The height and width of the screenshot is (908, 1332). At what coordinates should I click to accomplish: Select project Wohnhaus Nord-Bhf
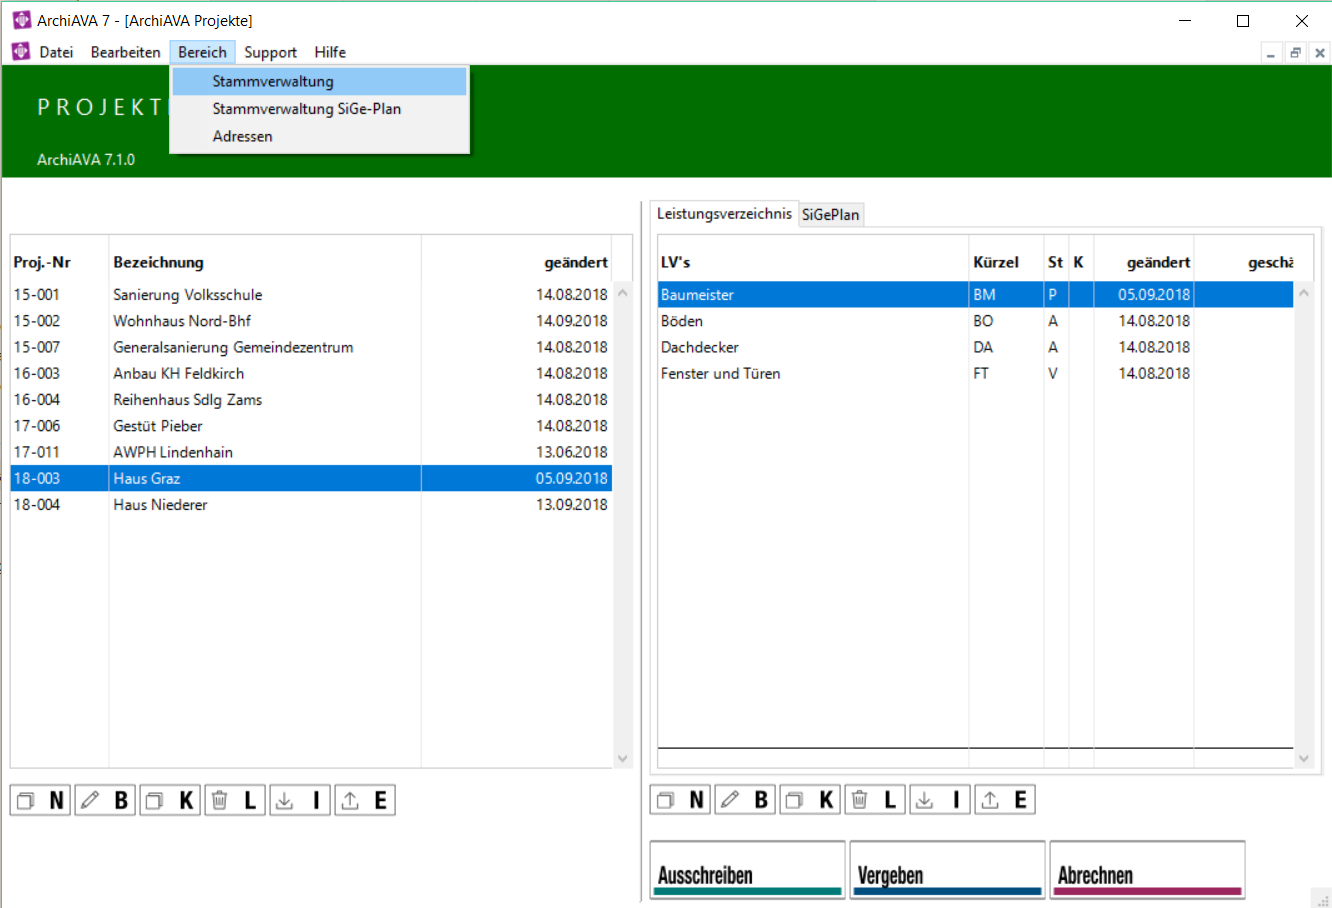pyautogui.click(x=311, y=321)
